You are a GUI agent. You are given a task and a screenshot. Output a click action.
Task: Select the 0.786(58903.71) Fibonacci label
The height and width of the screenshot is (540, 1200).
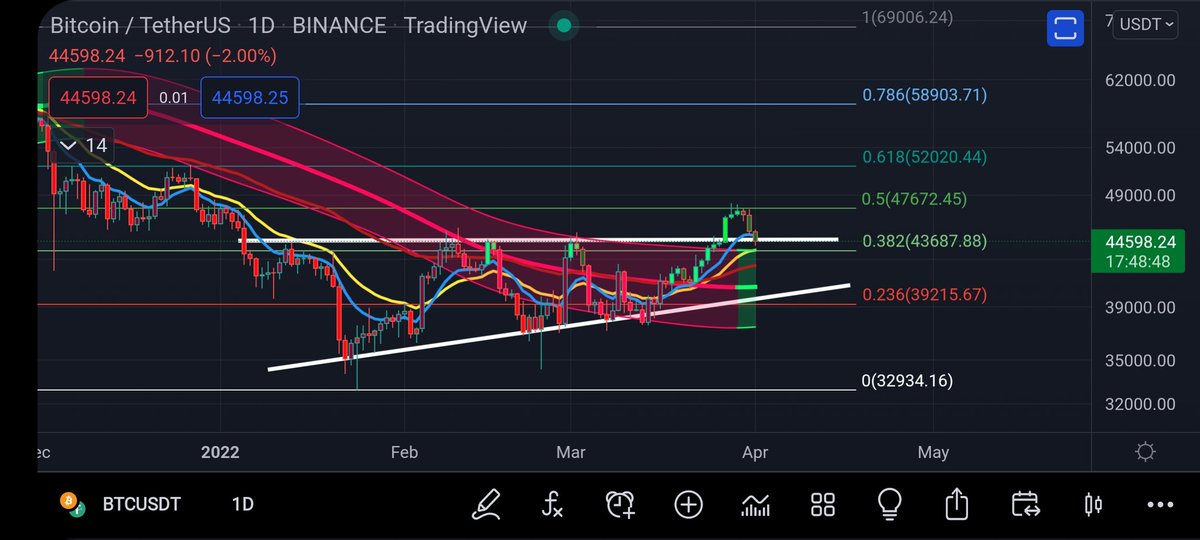click(x=924, y=96)
